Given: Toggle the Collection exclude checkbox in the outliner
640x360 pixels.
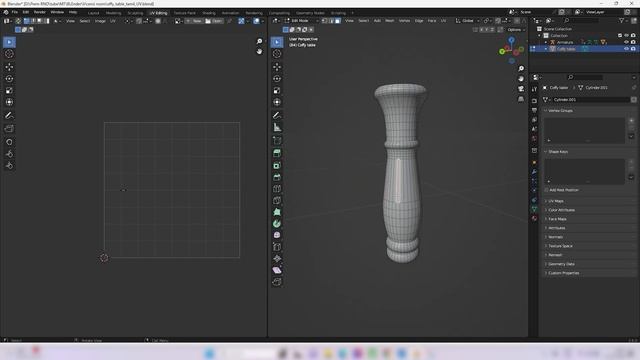Looking at the screenshot, I should pyautogui.click(x=620, y=36).
